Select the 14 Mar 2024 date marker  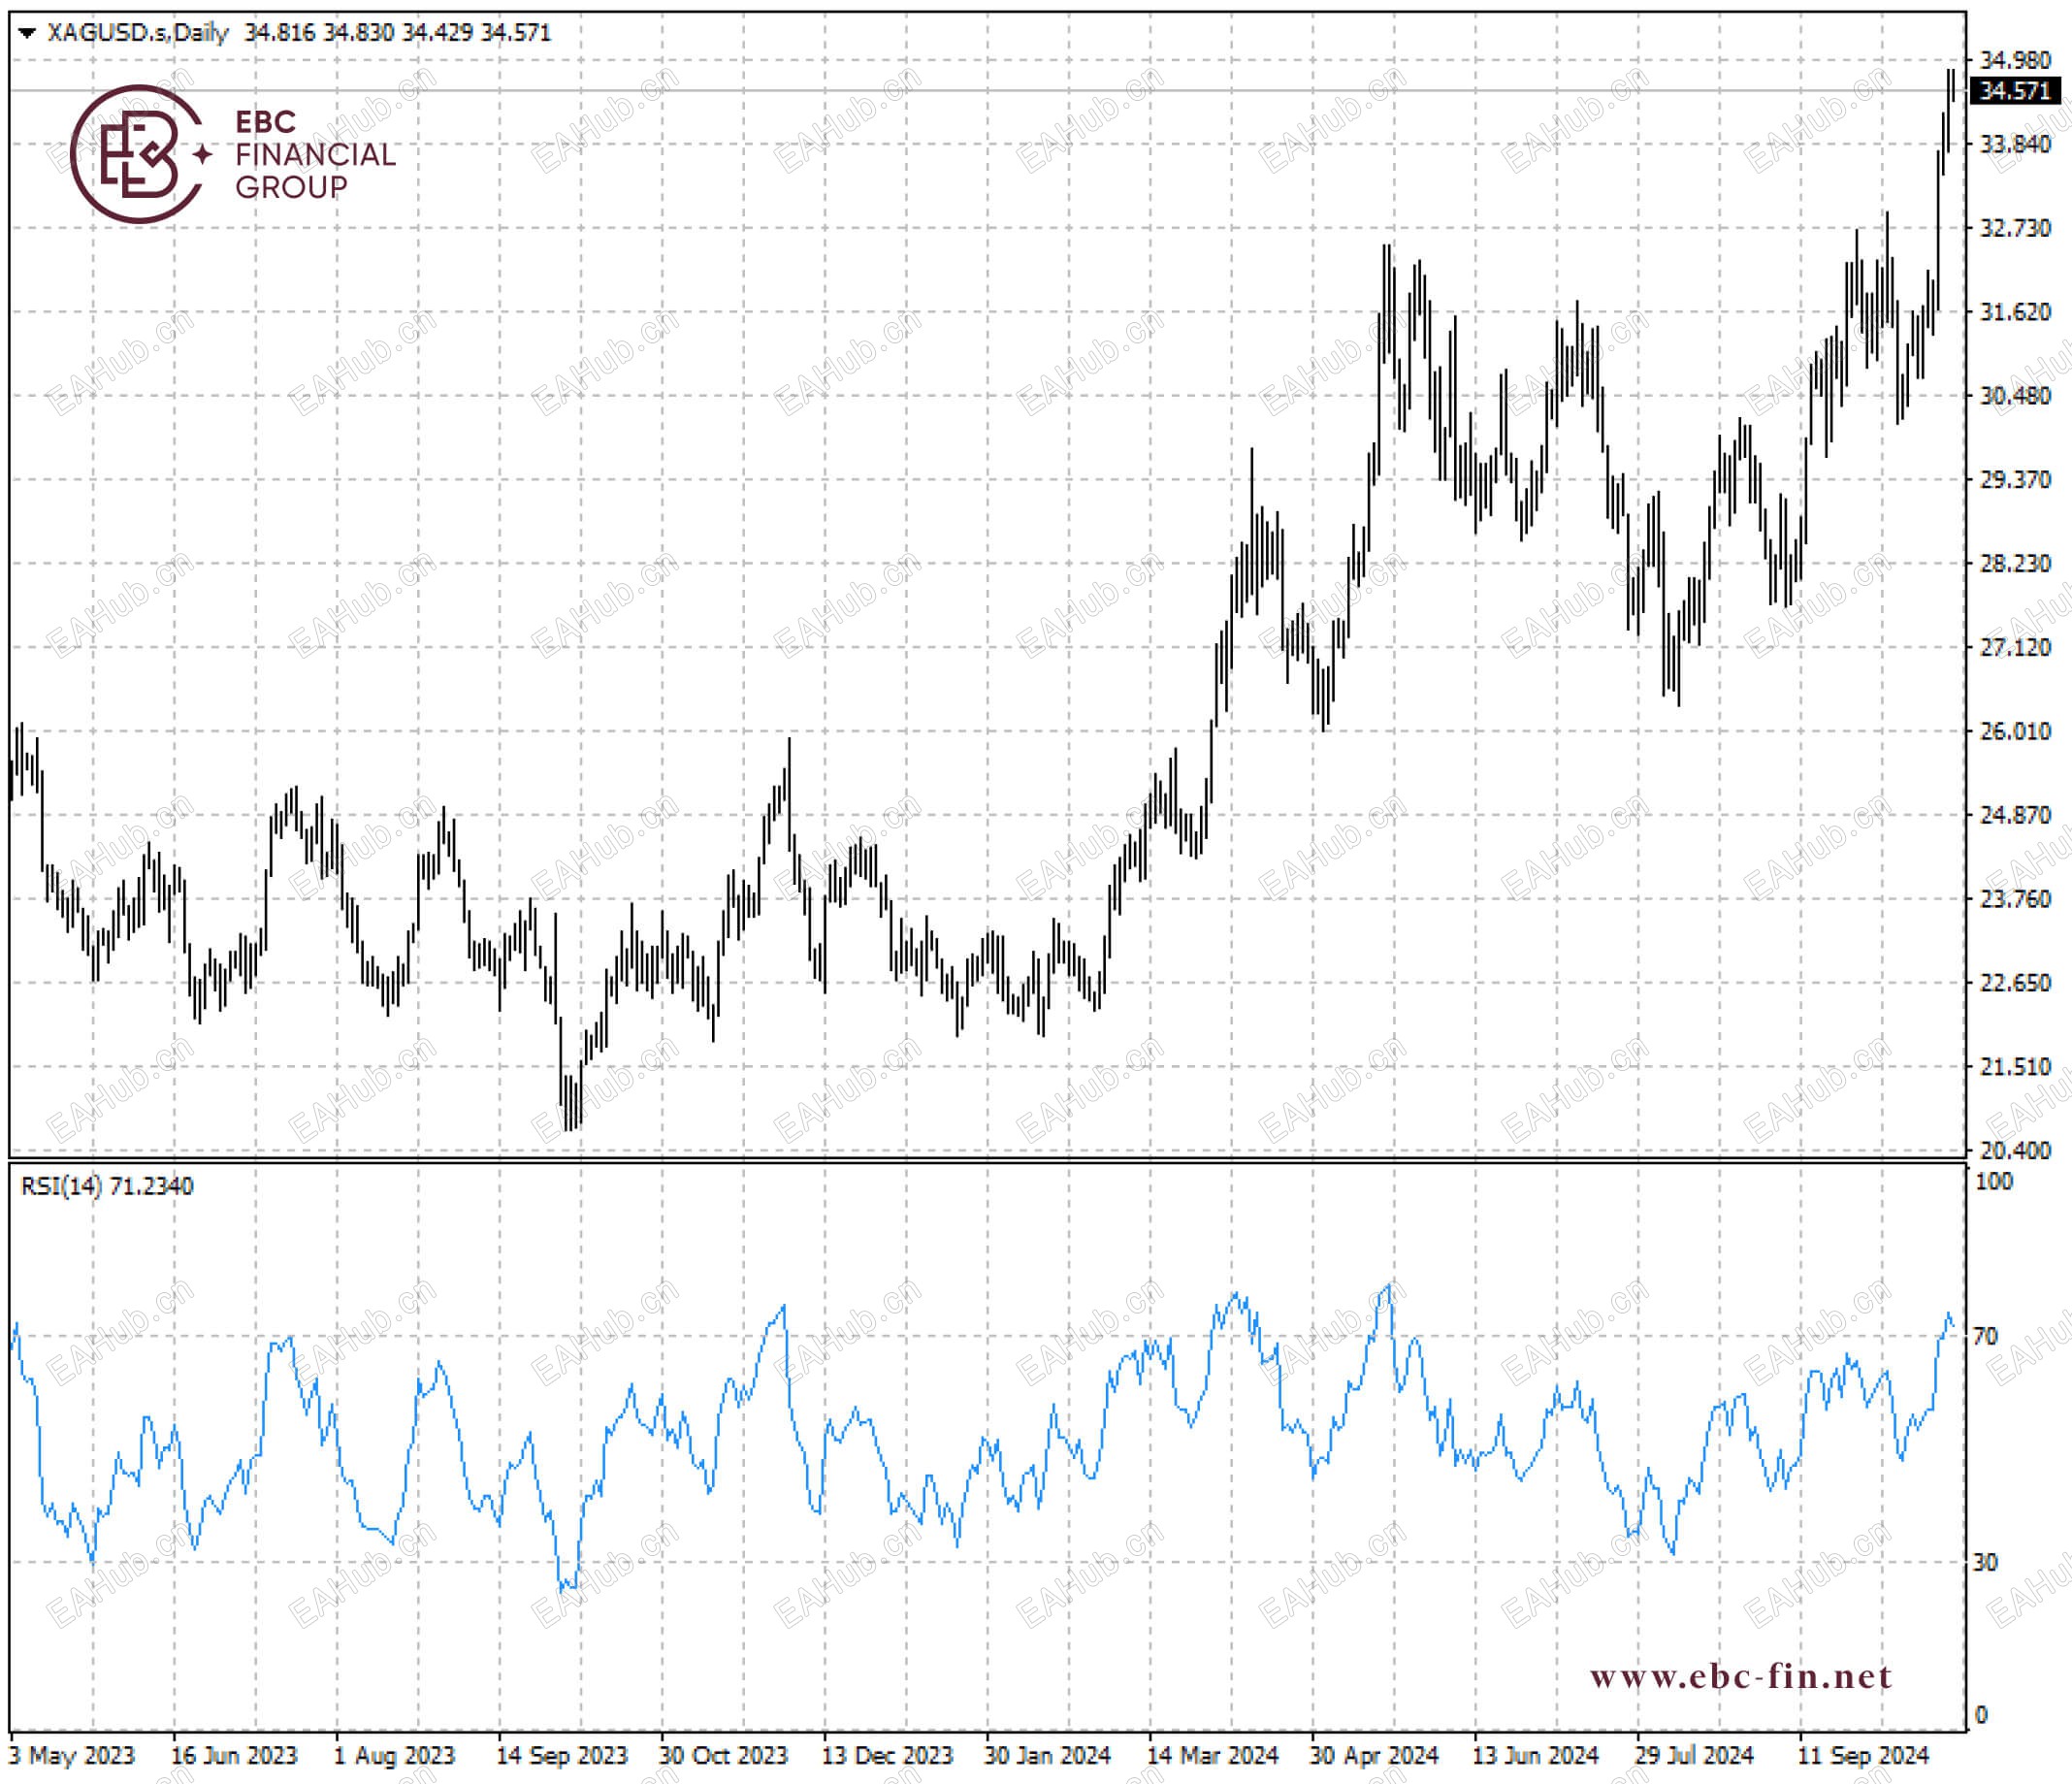pos(1212,1755)
